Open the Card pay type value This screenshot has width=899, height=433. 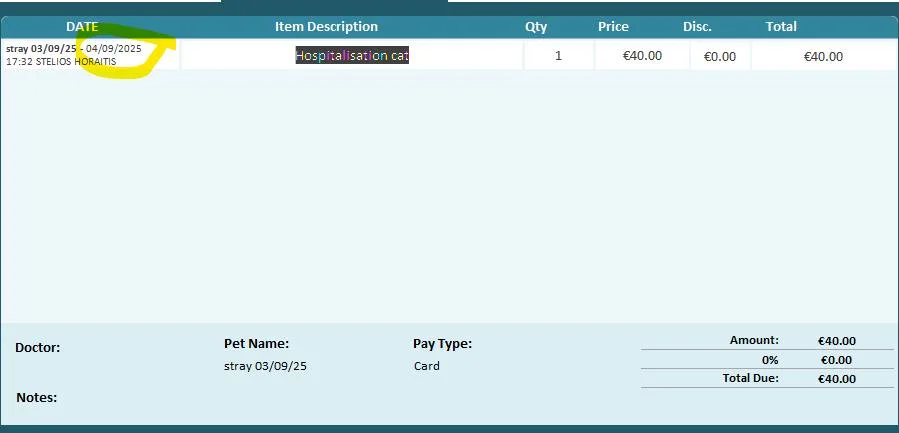(x=427, y=366)
